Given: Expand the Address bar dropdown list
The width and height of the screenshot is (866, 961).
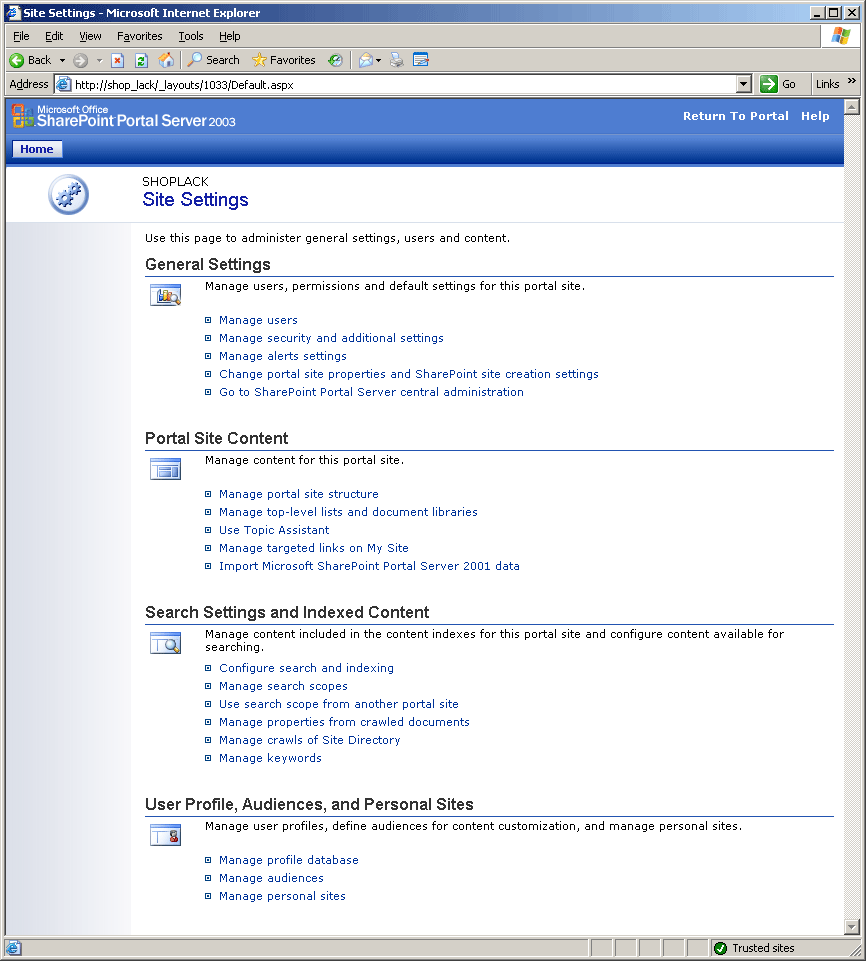Looking at the screenshot, I should (743, 85).
